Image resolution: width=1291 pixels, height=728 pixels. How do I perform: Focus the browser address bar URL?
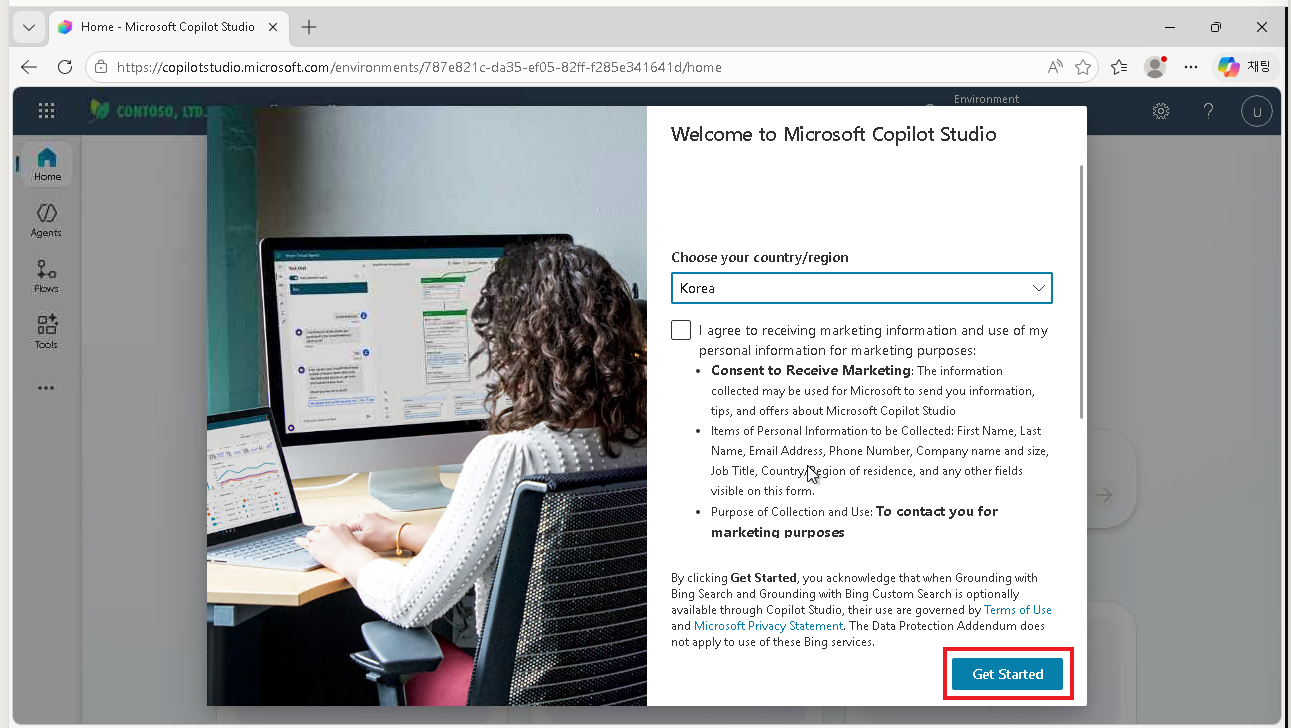(419, 67)
